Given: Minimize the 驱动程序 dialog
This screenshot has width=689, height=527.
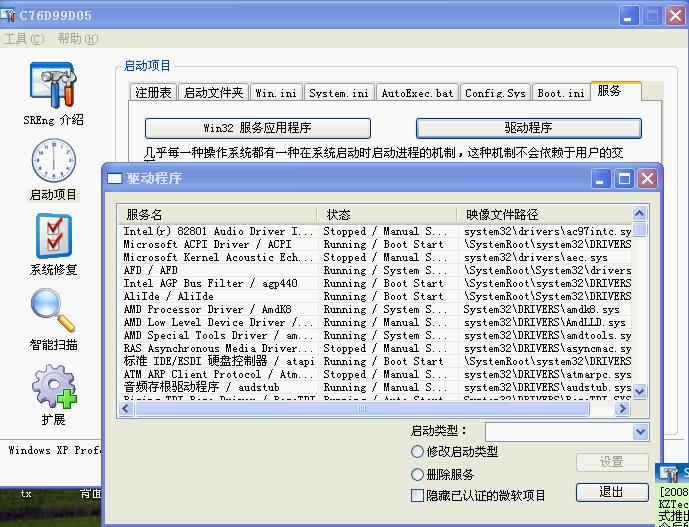Looking at the screenshot, I should pyautogui.click(x=601, y=178).
